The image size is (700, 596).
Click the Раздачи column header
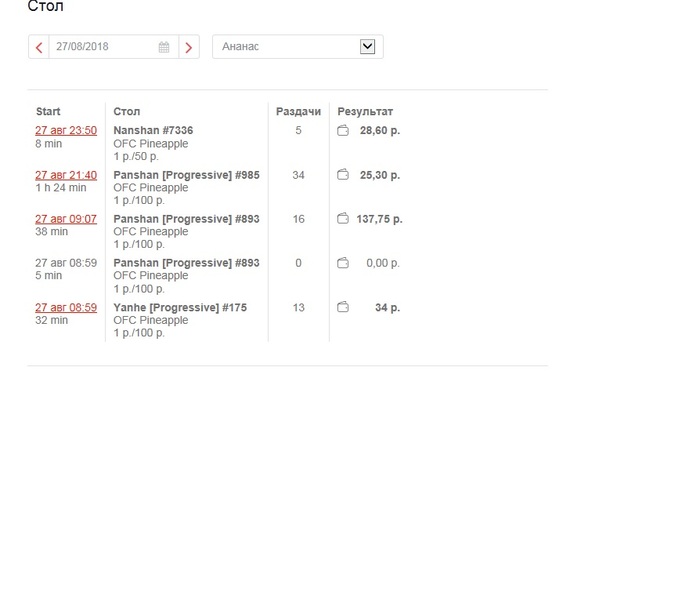298,112
